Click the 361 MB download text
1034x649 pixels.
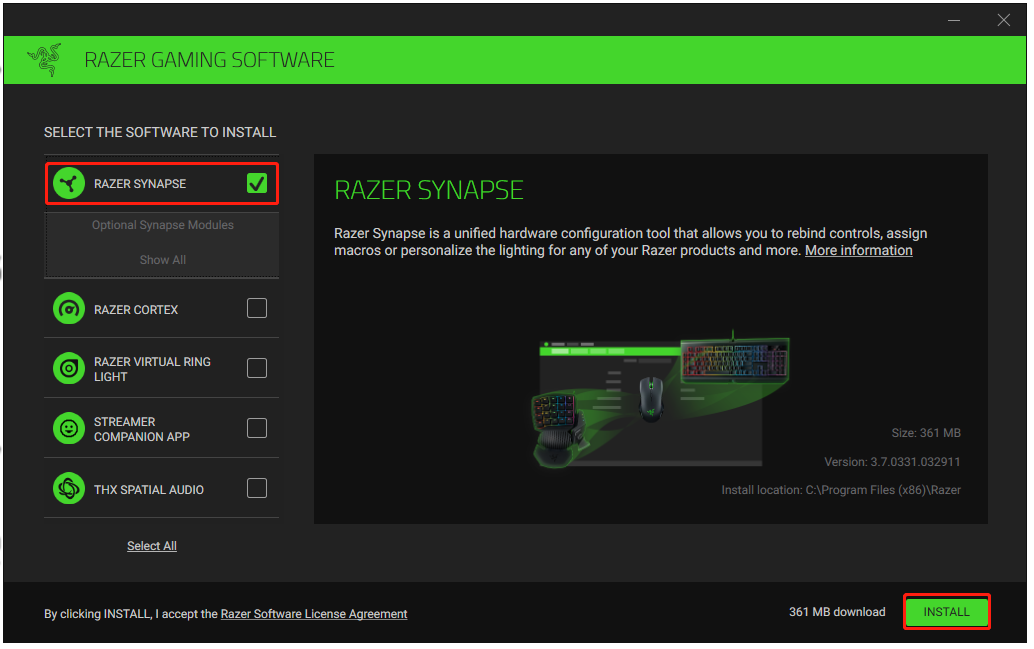tap(837, 613)
